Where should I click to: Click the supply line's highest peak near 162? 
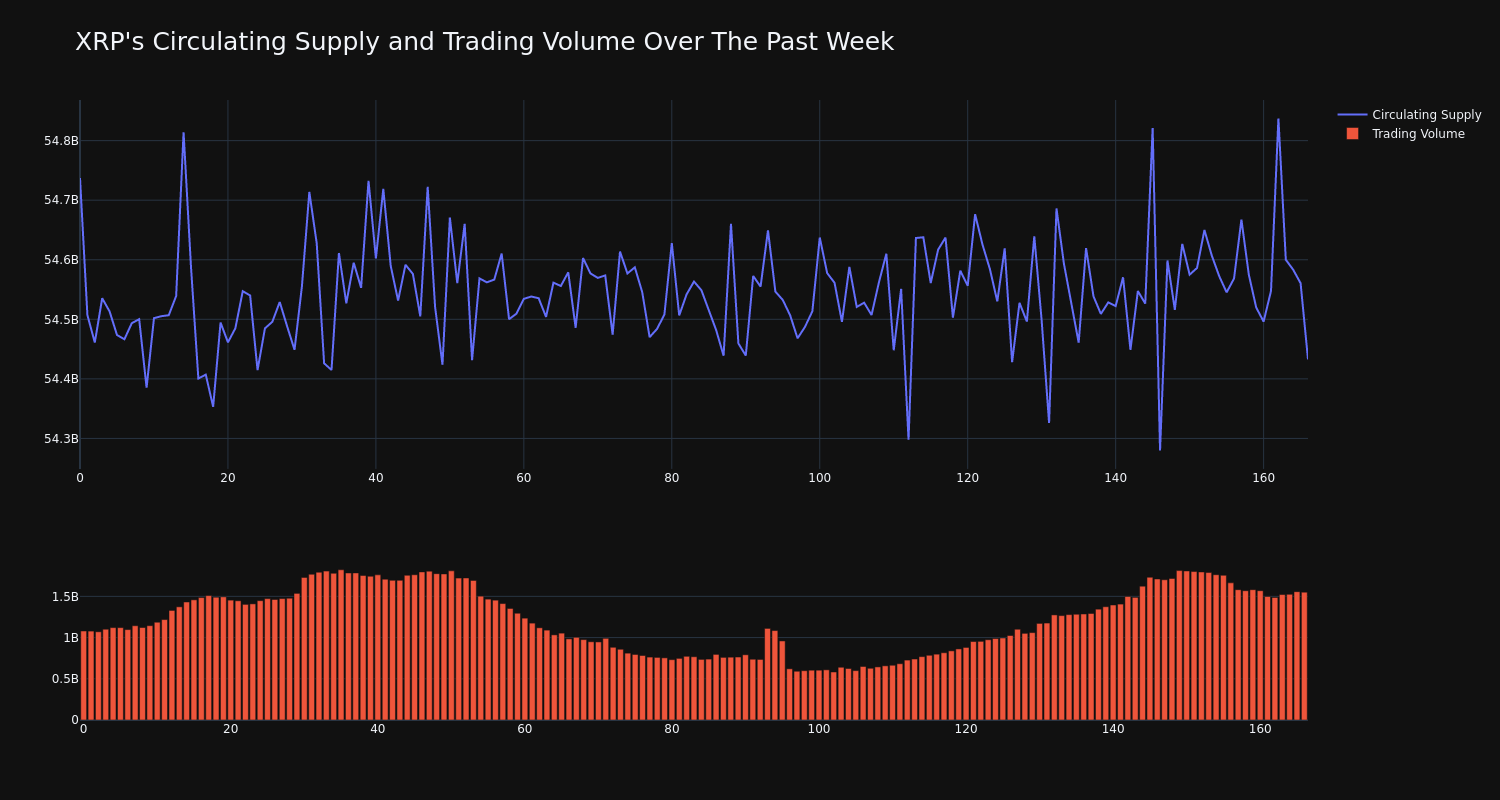pos(1278,120)
